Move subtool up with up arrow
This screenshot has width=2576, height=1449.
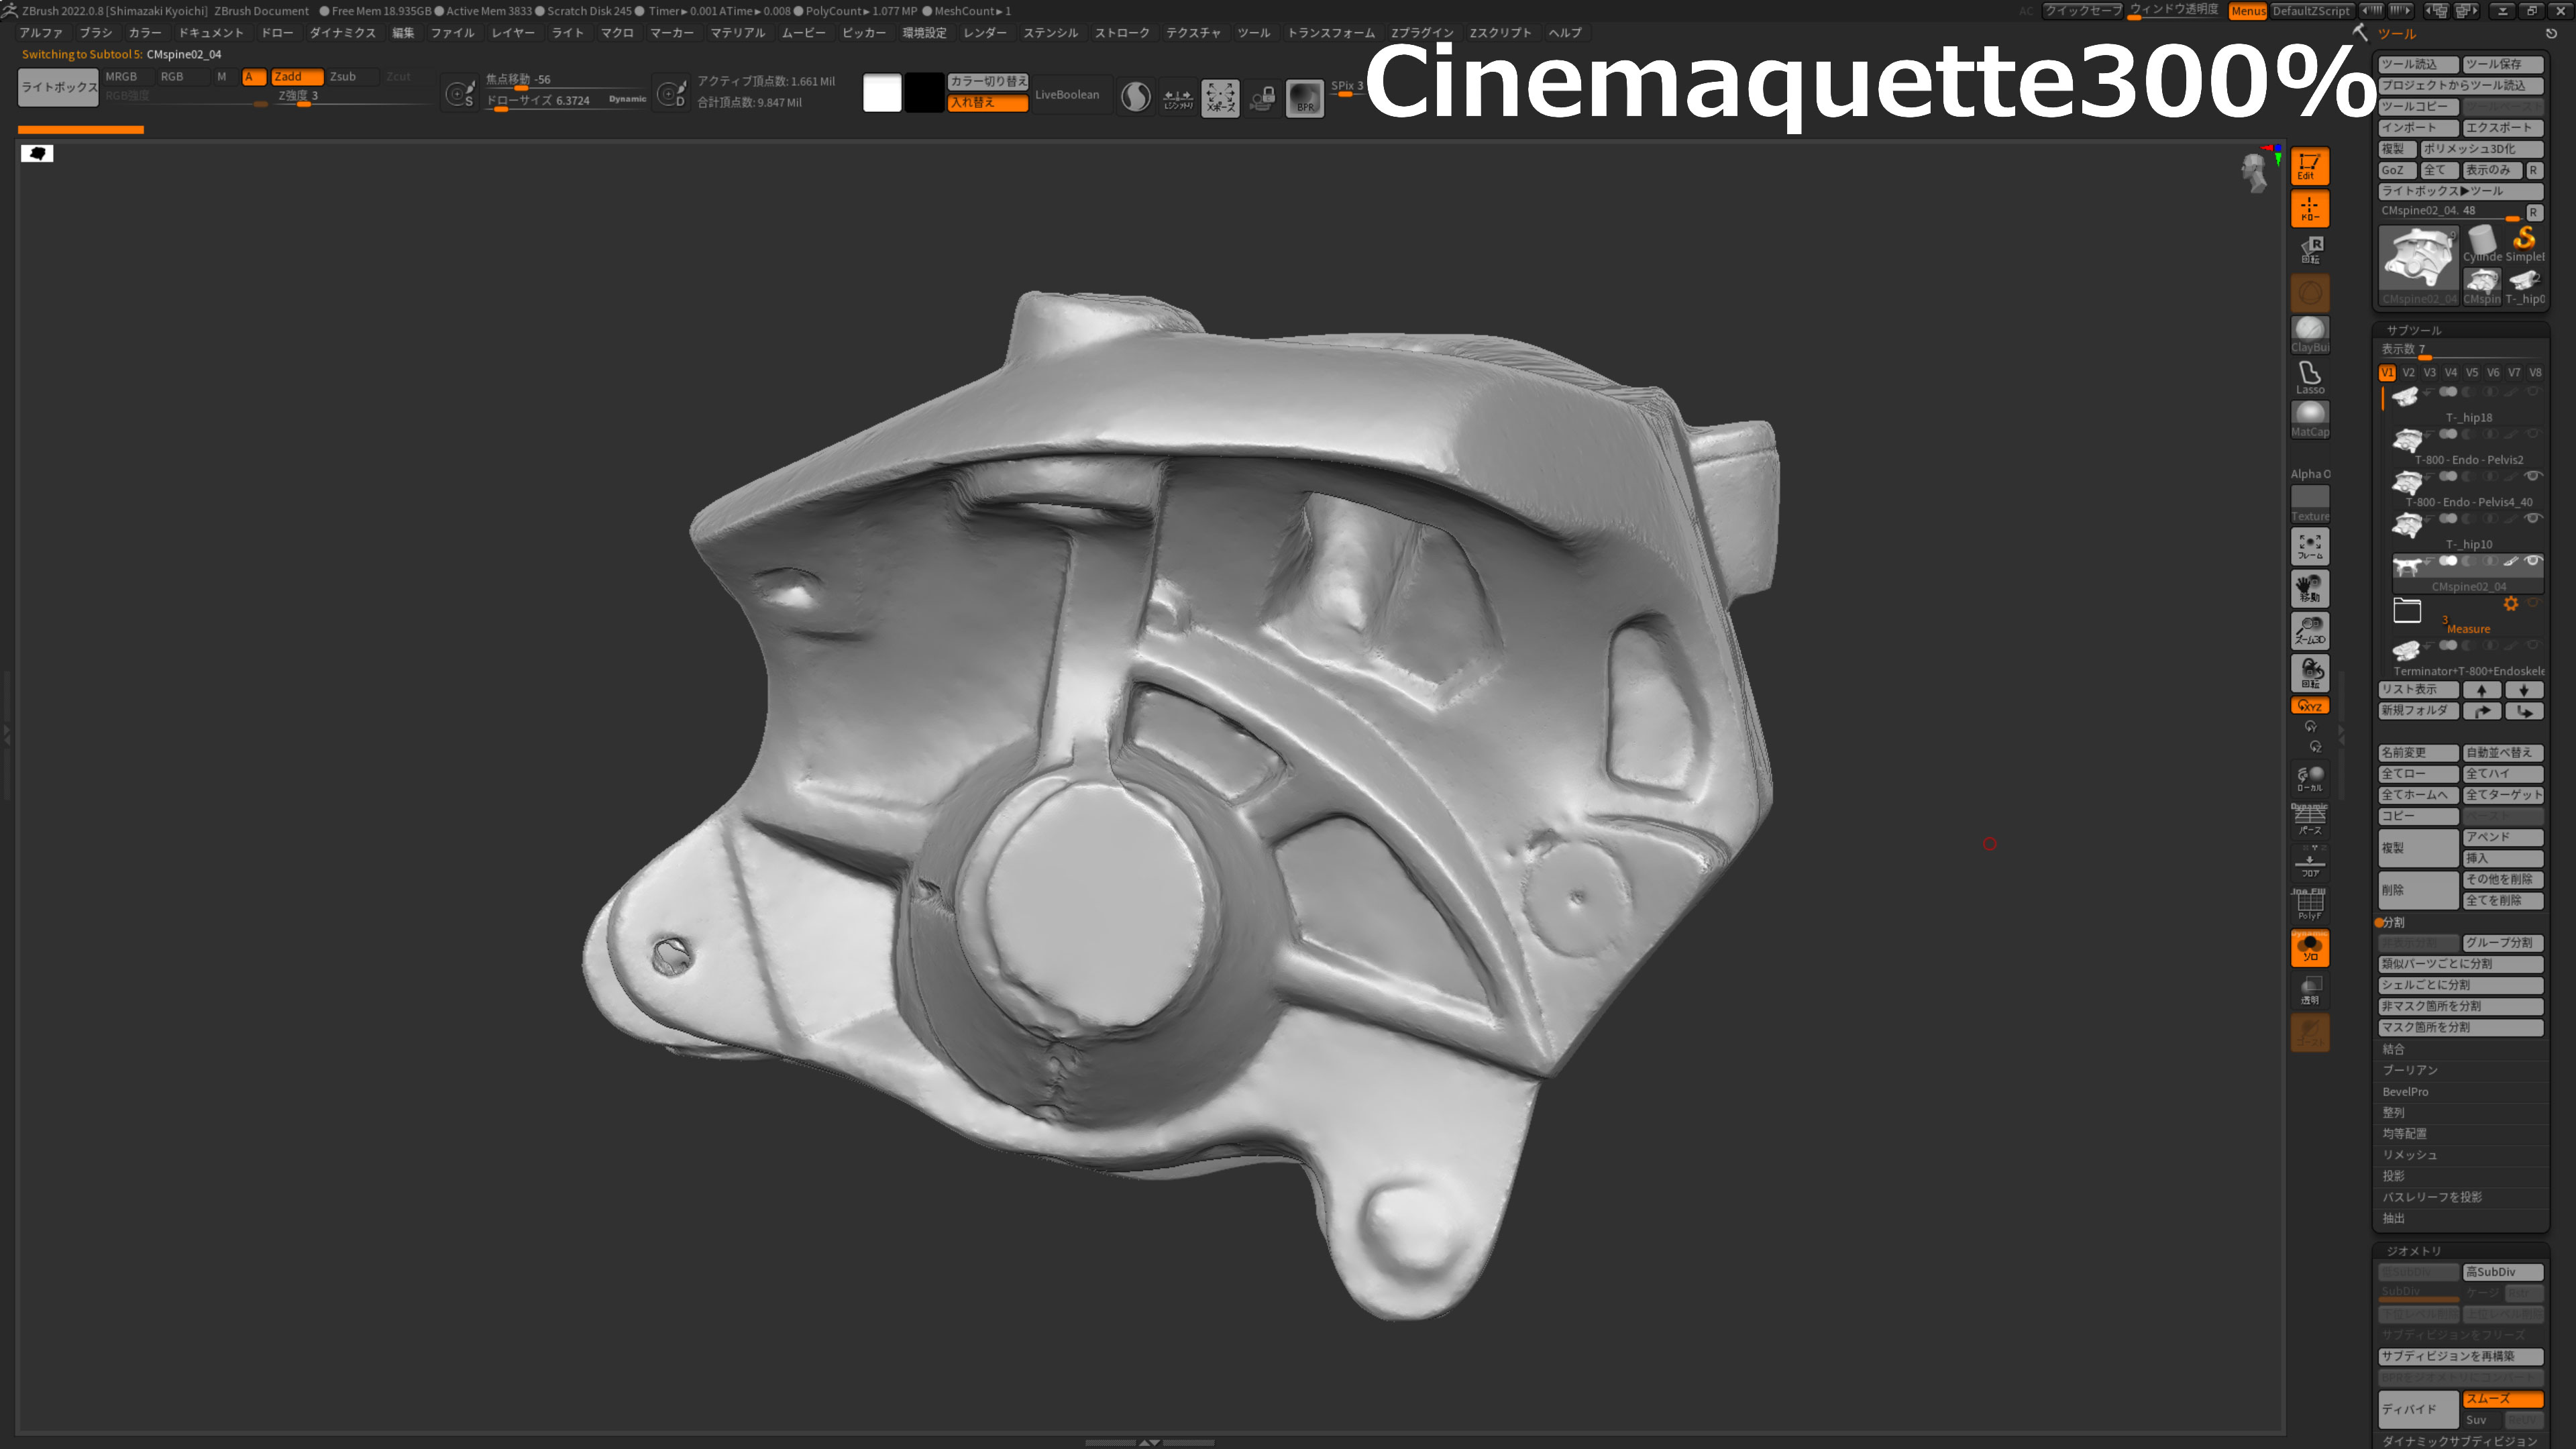[x=2481, y=690]
